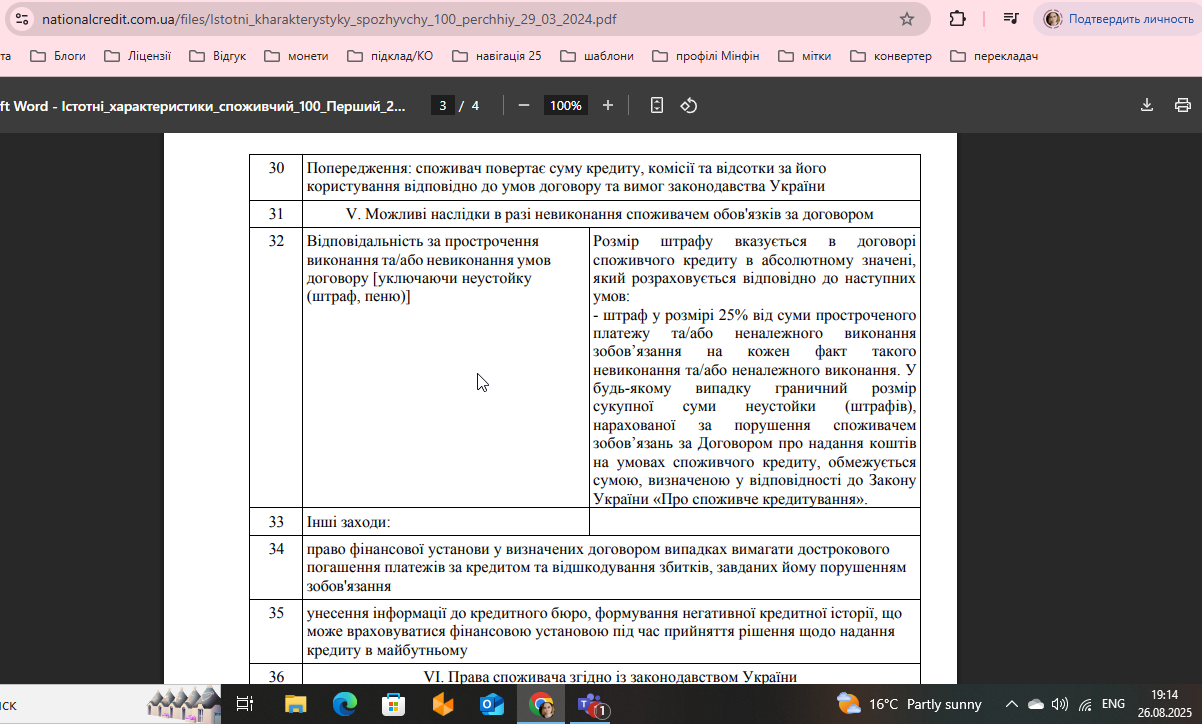Launch Microsoft Edge from the taskbar
This screenshot has width=1202, height=724.
[344, 704]
